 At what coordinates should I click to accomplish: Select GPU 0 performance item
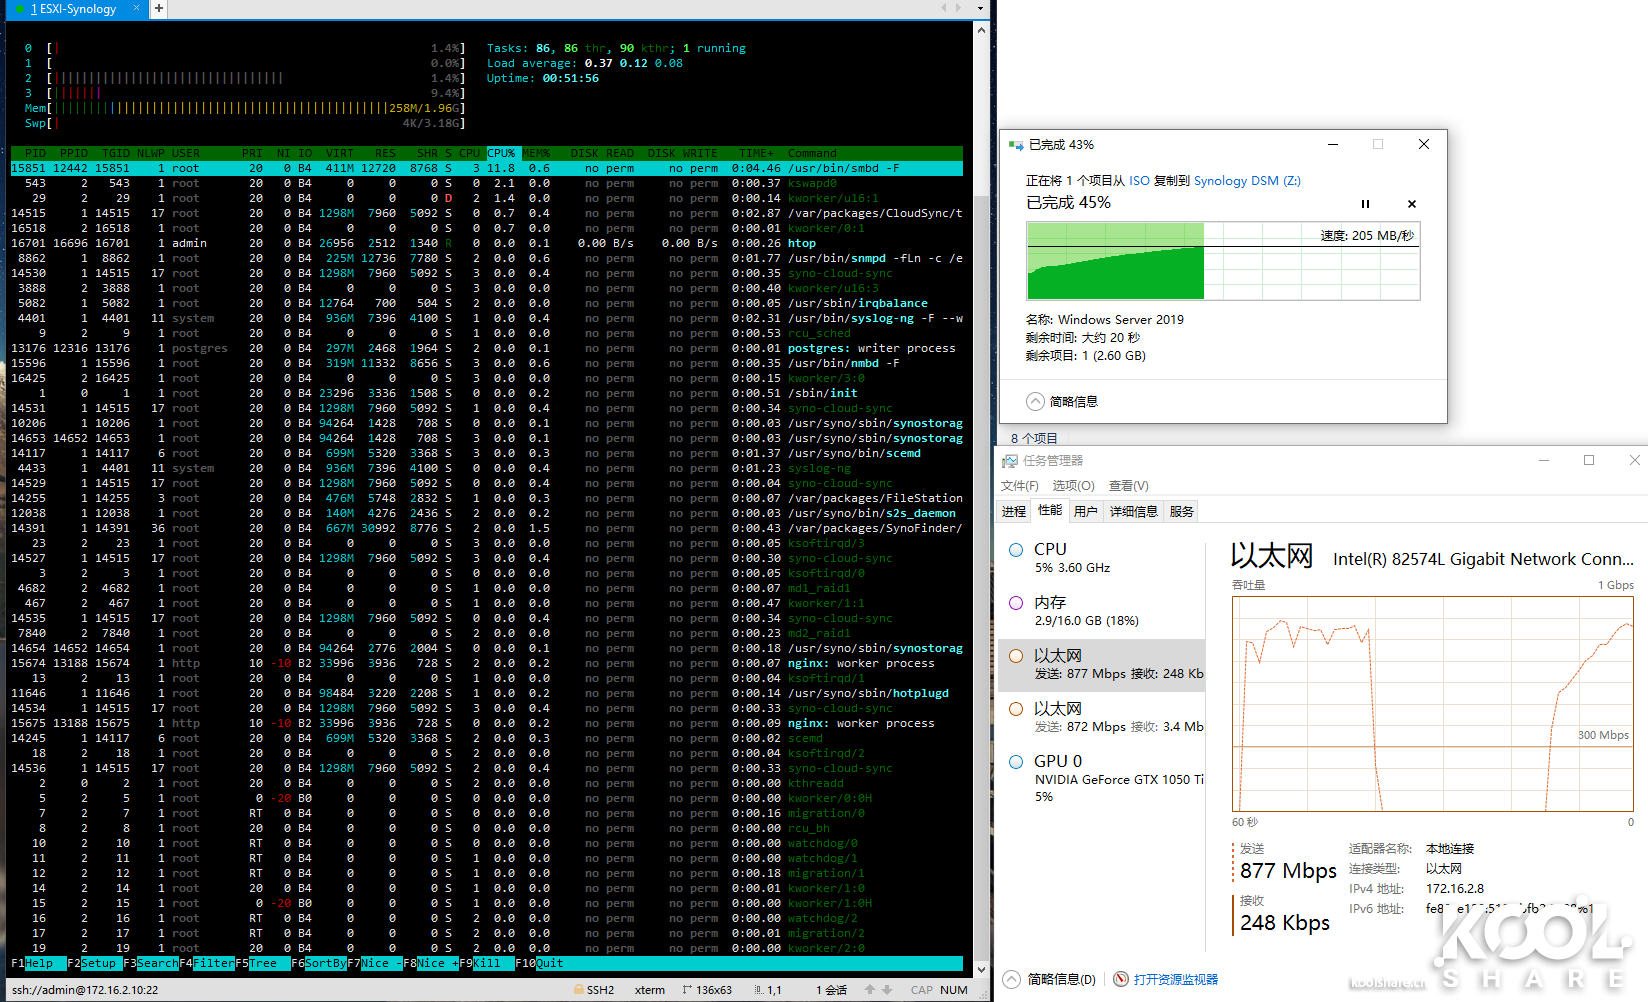click(x=1102, y=778)
